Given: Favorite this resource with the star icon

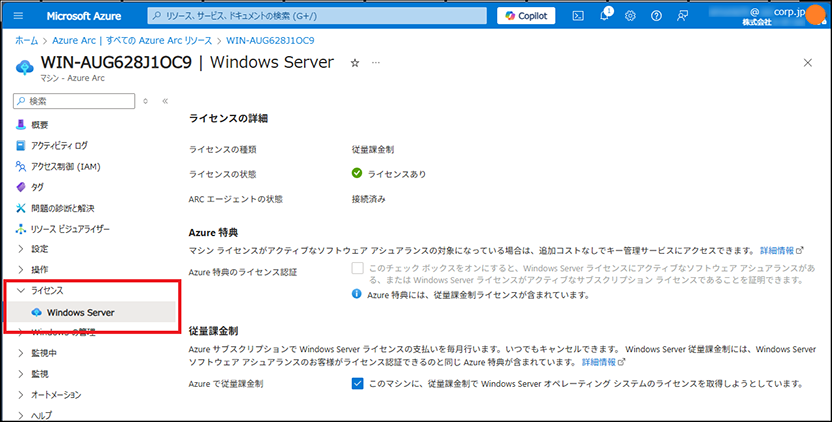Looking at the screenshot, I should click(355, 63).
